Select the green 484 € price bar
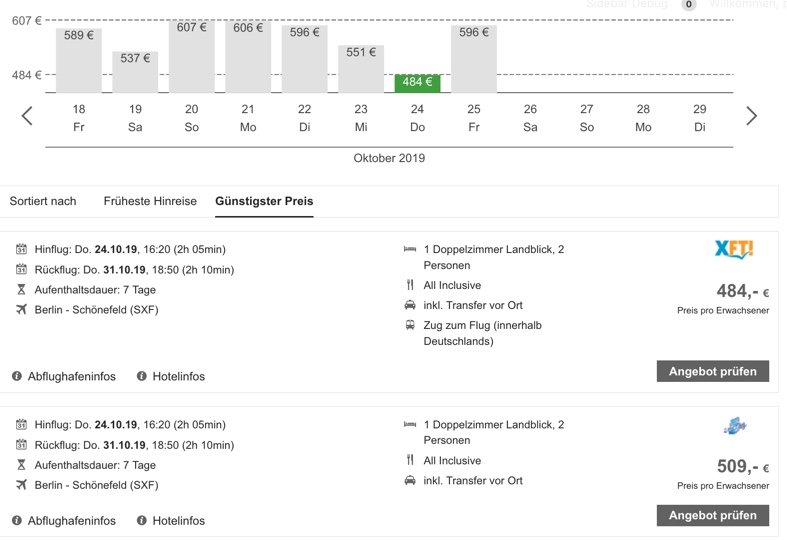 coord(417,83)
